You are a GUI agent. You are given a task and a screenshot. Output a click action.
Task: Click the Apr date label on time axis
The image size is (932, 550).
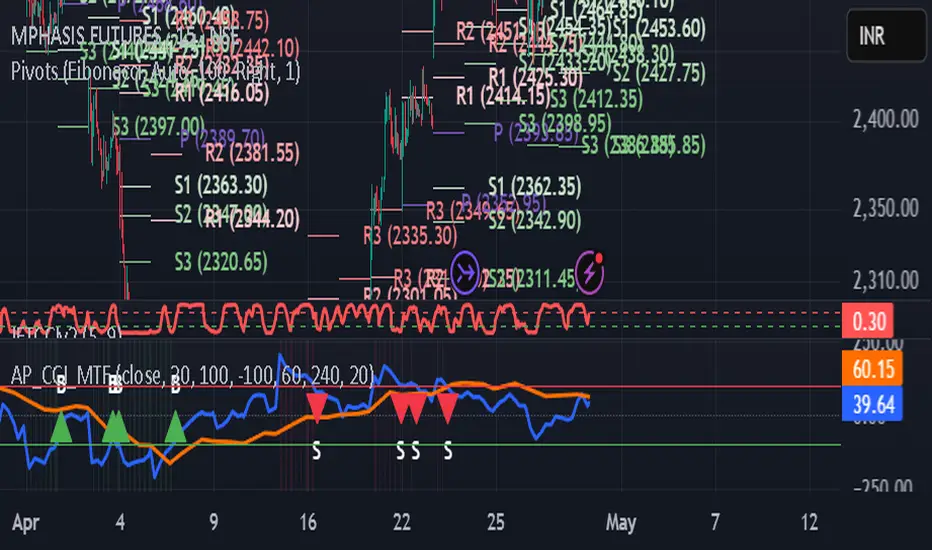click(x=26, y=523)
